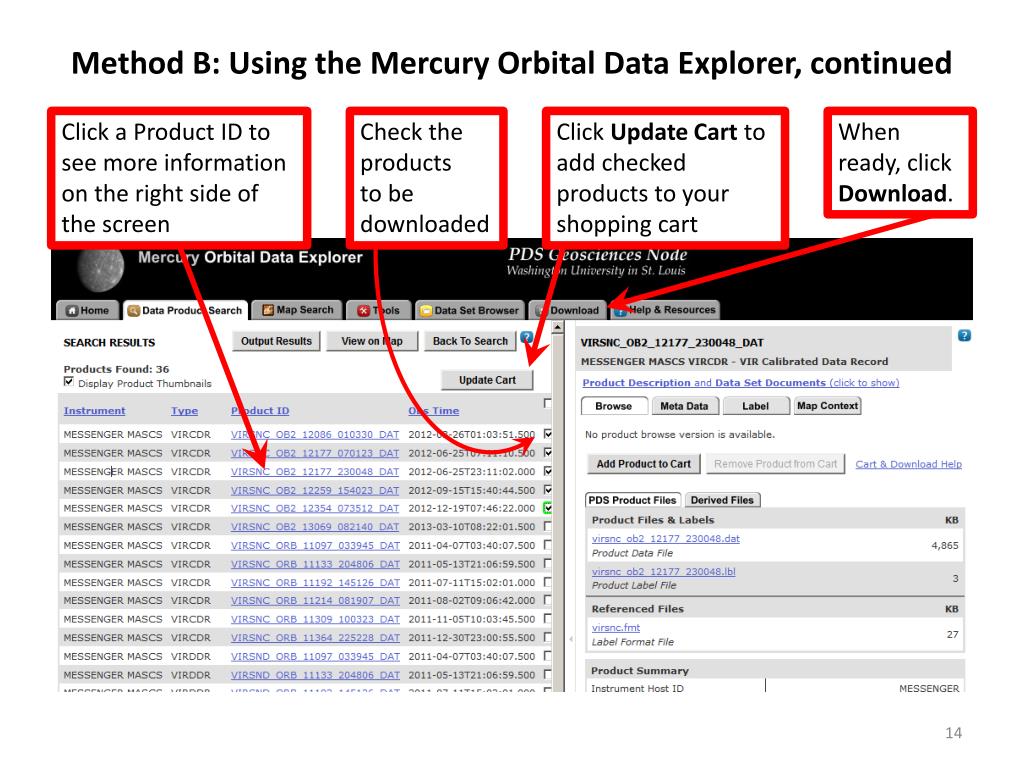Click the VIRDDR type in VIRSND_ORB_11097 row
Viewport: 1024px width, 768px height.
point(191,656)
